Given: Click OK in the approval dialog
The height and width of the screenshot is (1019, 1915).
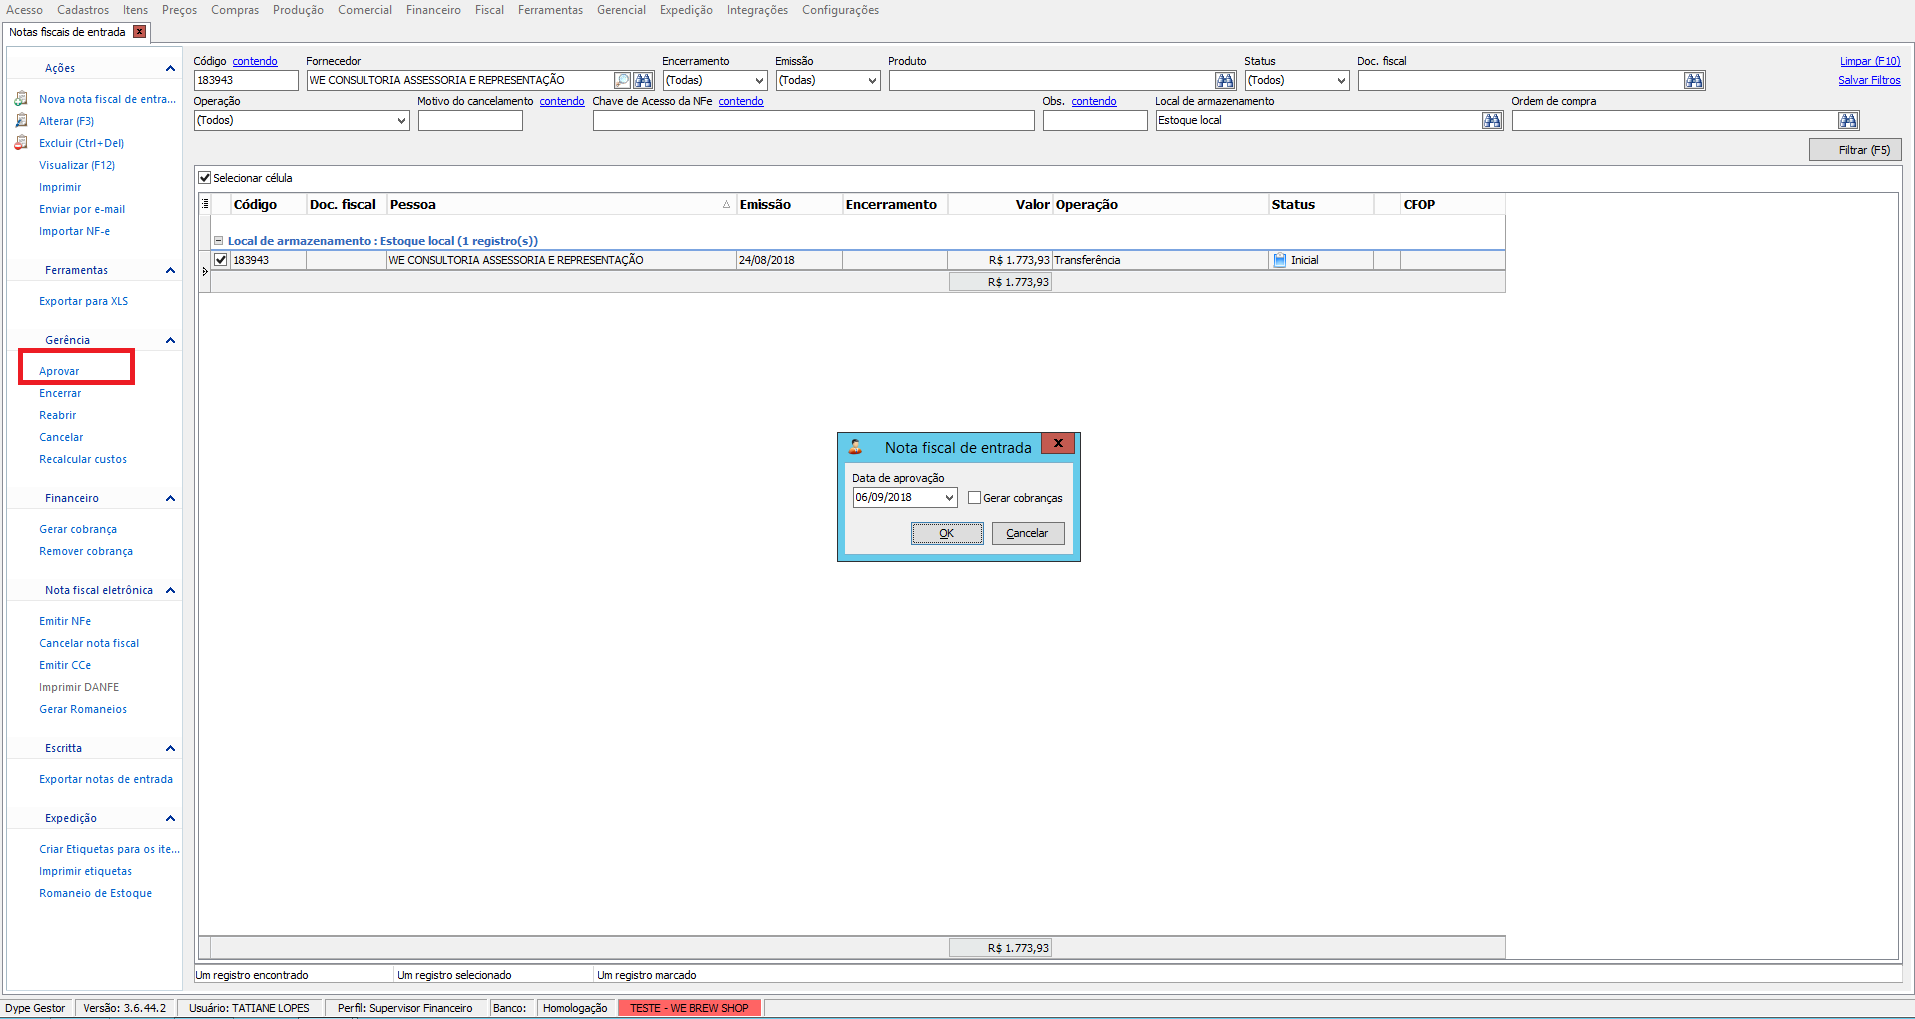Looking at the screenshot, I should (947, 533).
